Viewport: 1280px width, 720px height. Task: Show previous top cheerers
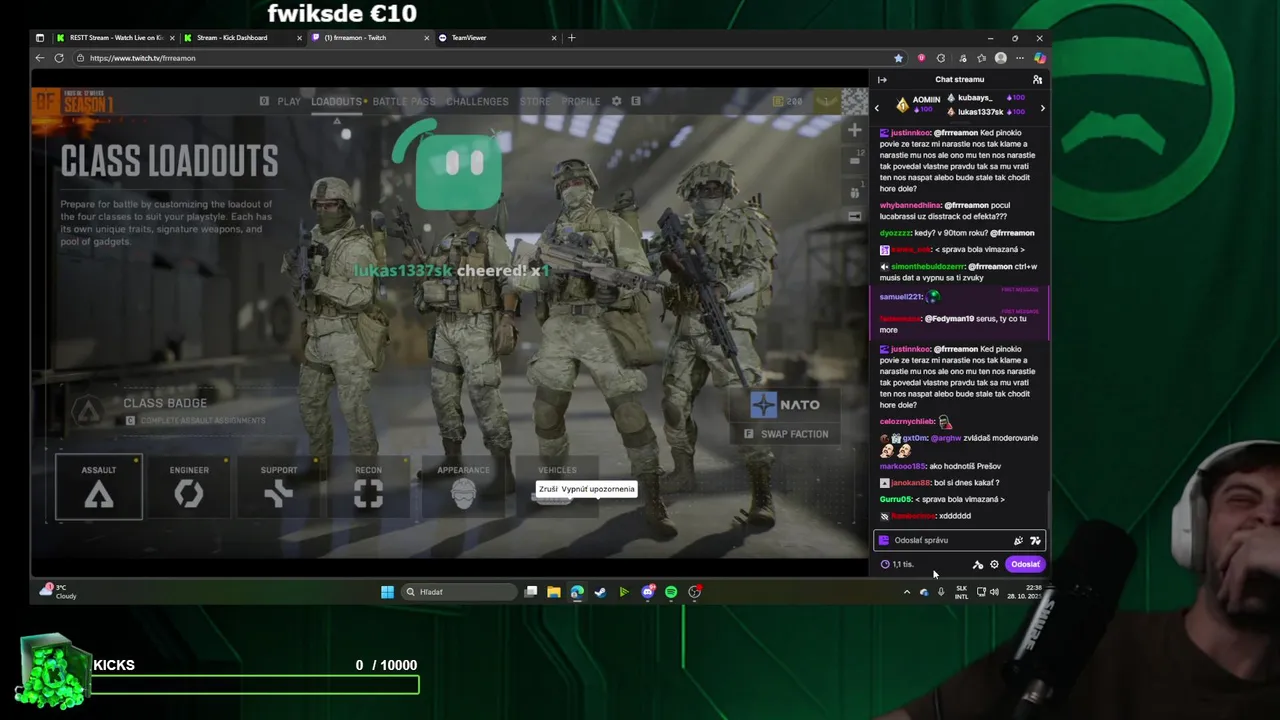pyautogui.click(x=878, y=107)
